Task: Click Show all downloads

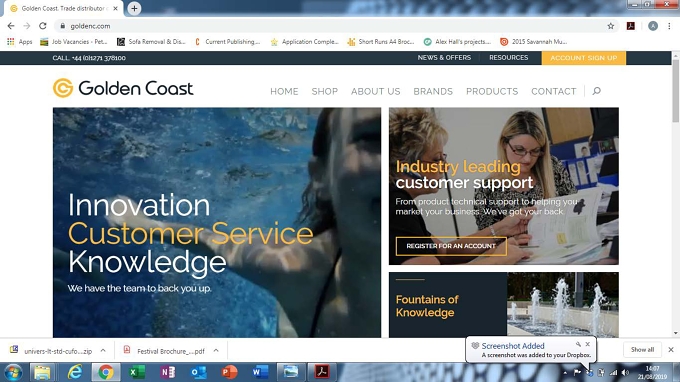Action: (642, 349)
